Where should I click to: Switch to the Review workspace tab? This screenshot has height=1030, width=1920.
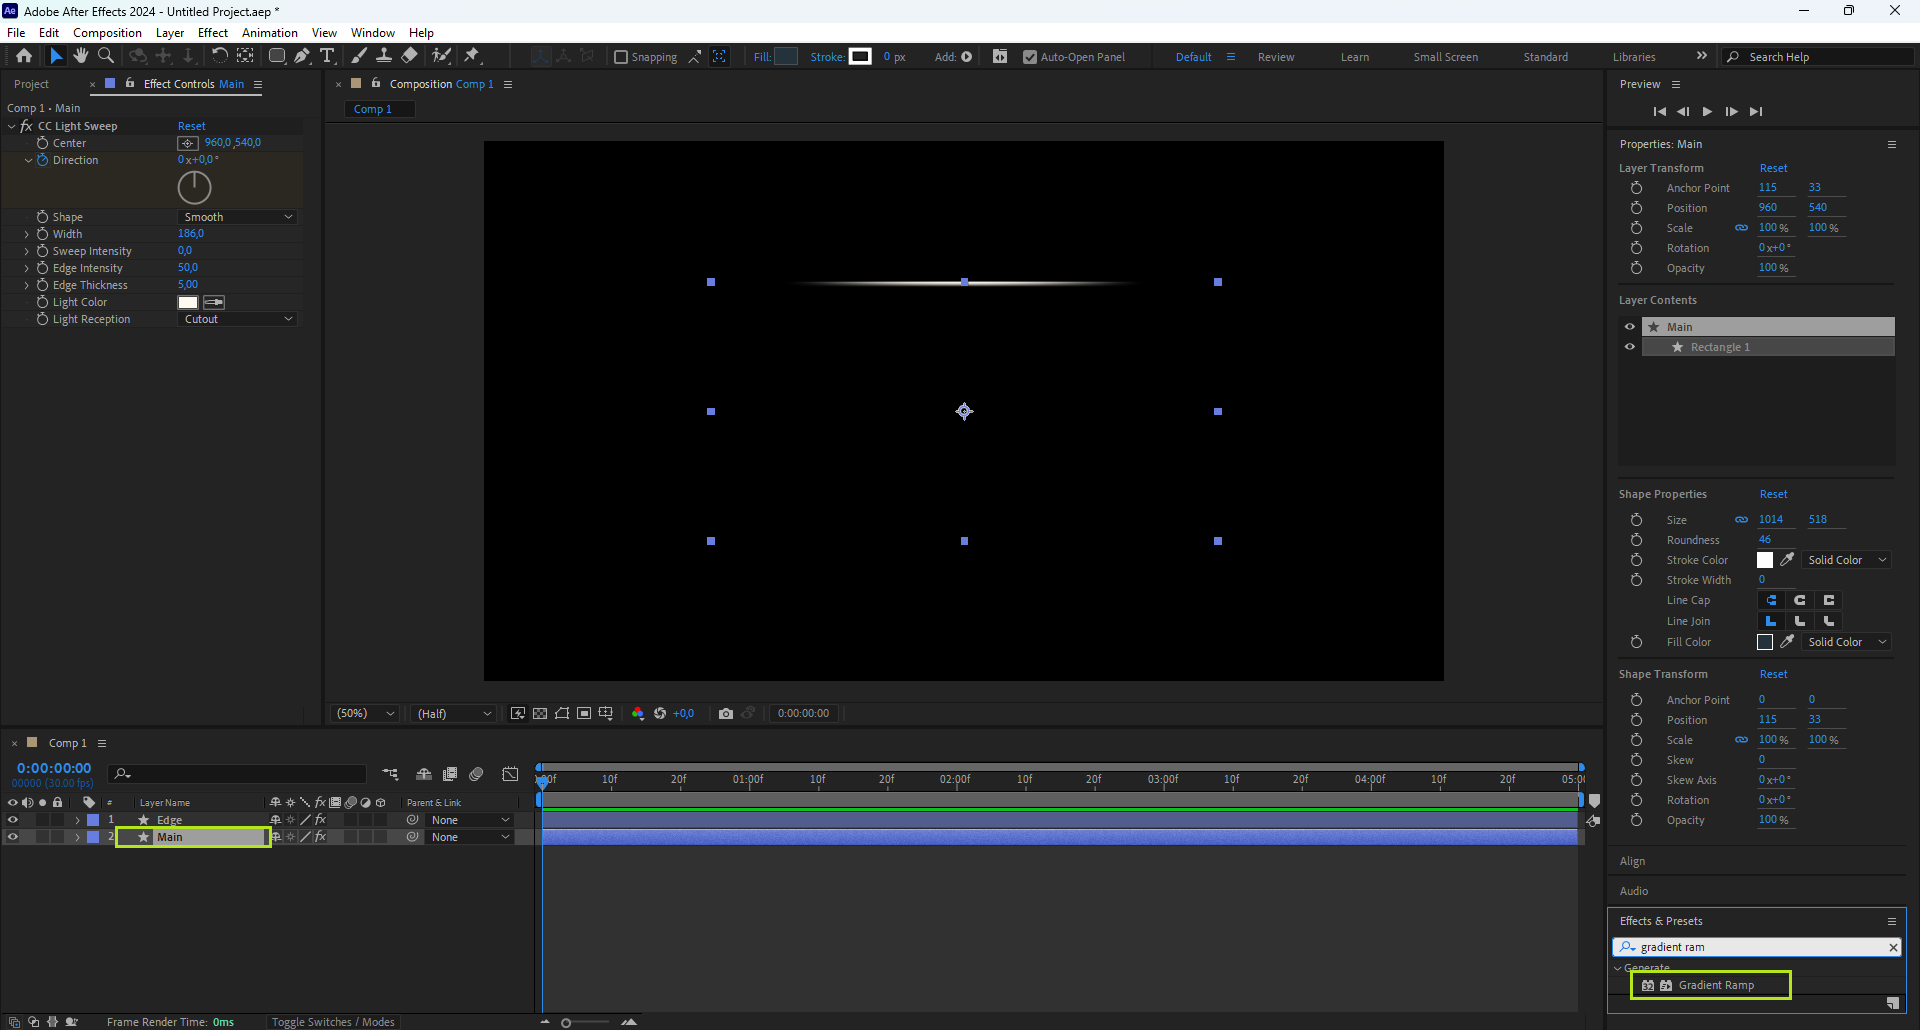click(1275, 57)
